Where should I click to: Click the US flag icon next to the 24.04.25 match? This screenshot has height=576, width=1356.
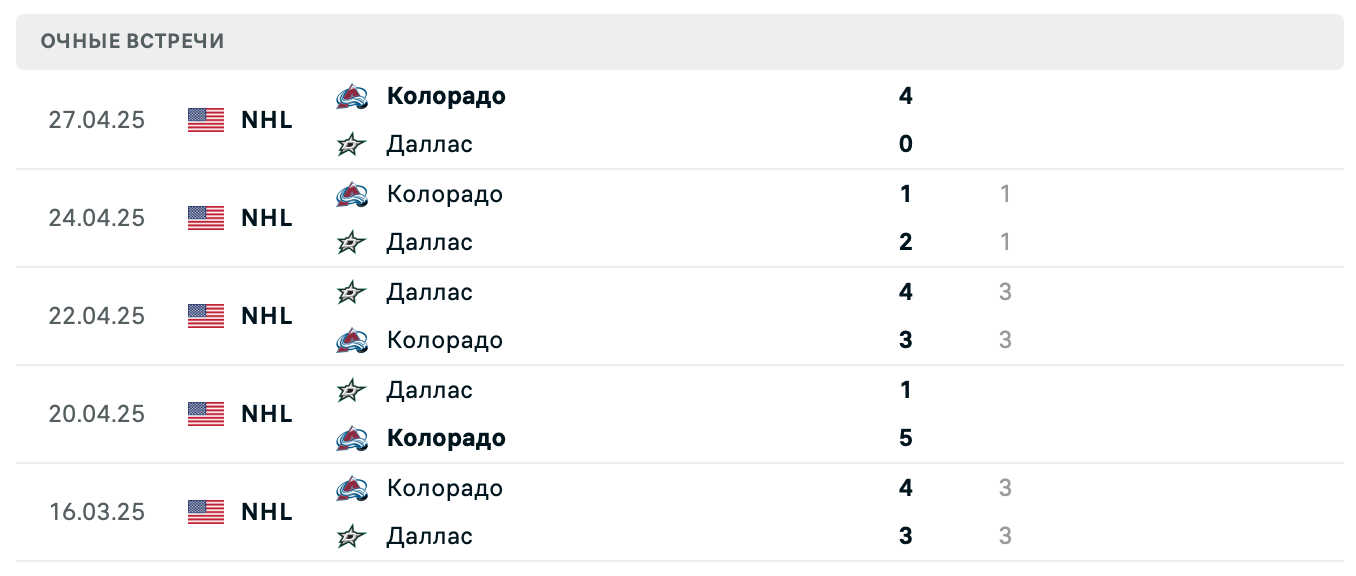pyautogui.click(x=204, y=218)
